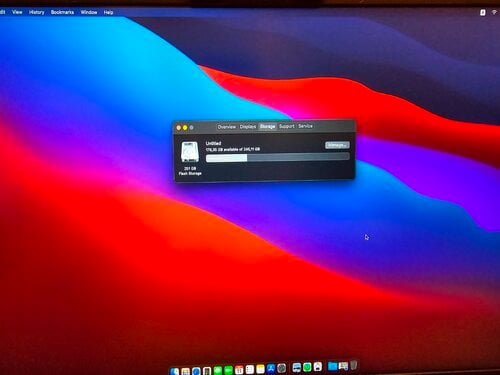Open Finder from the Dock
500x375 pixels.
pos(174,371)
